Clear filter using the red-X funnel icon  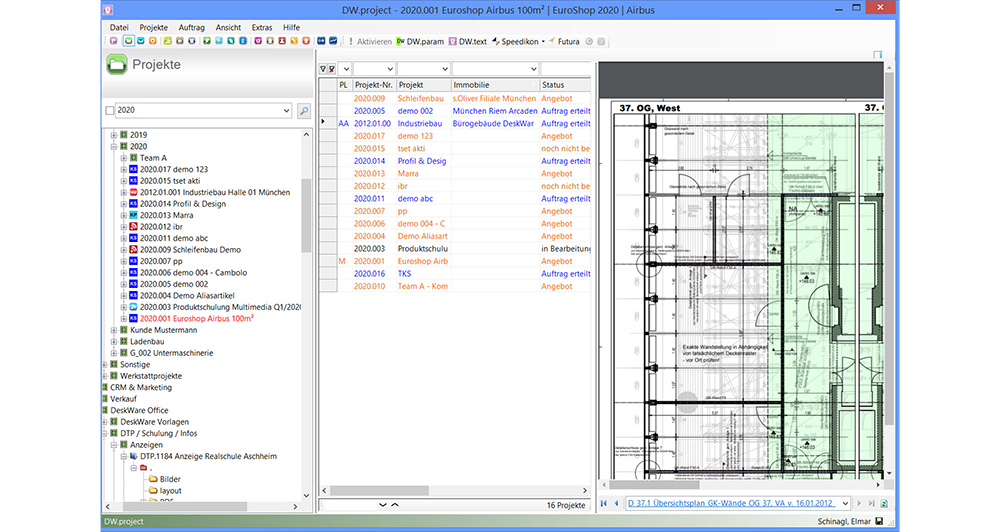pos(331,69)
